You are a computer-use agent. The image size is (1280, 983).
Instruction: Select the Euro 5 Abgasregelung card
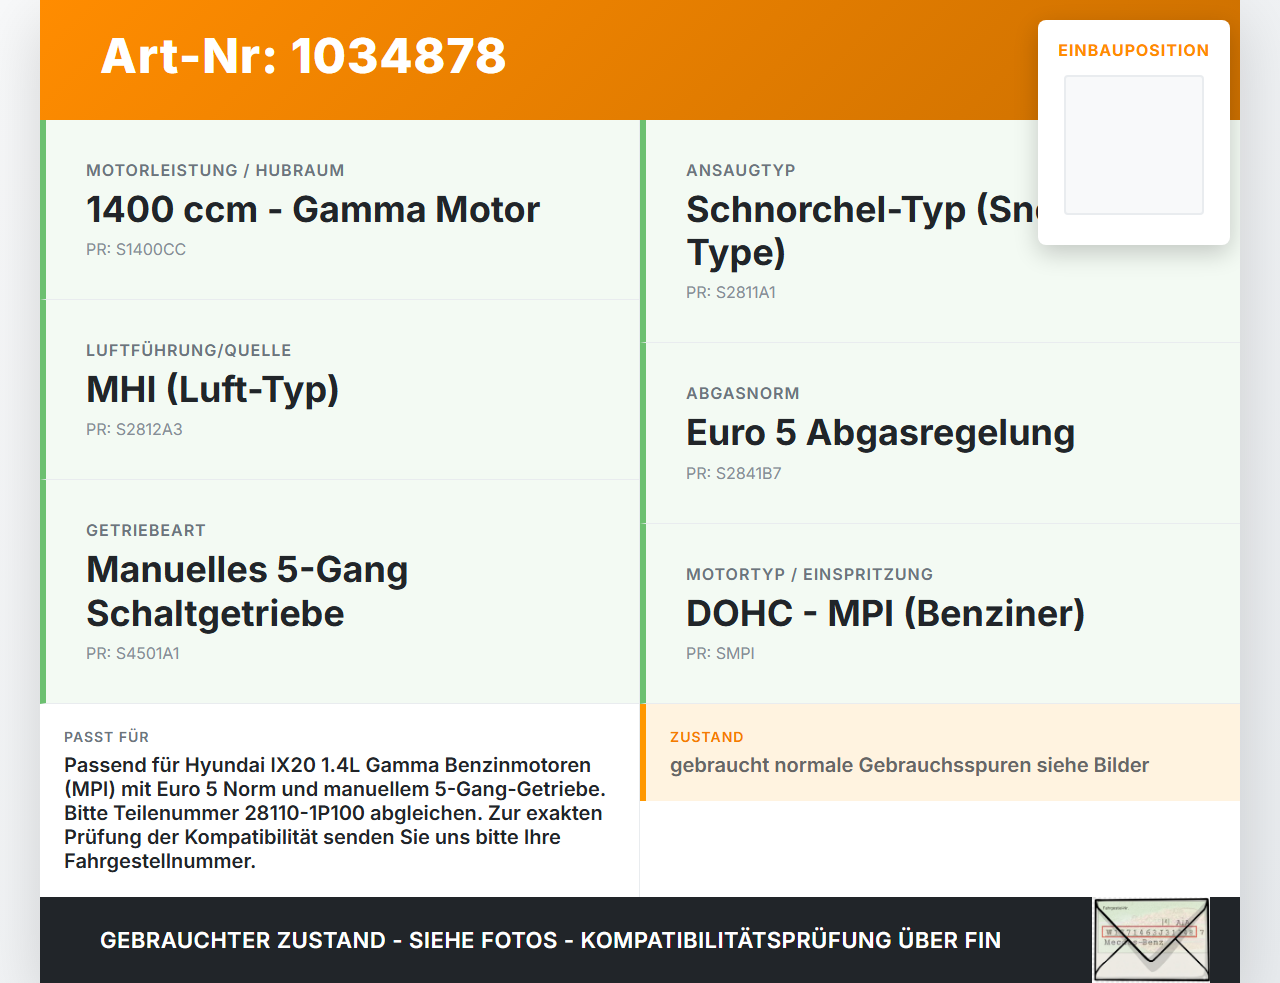(940, 433)
